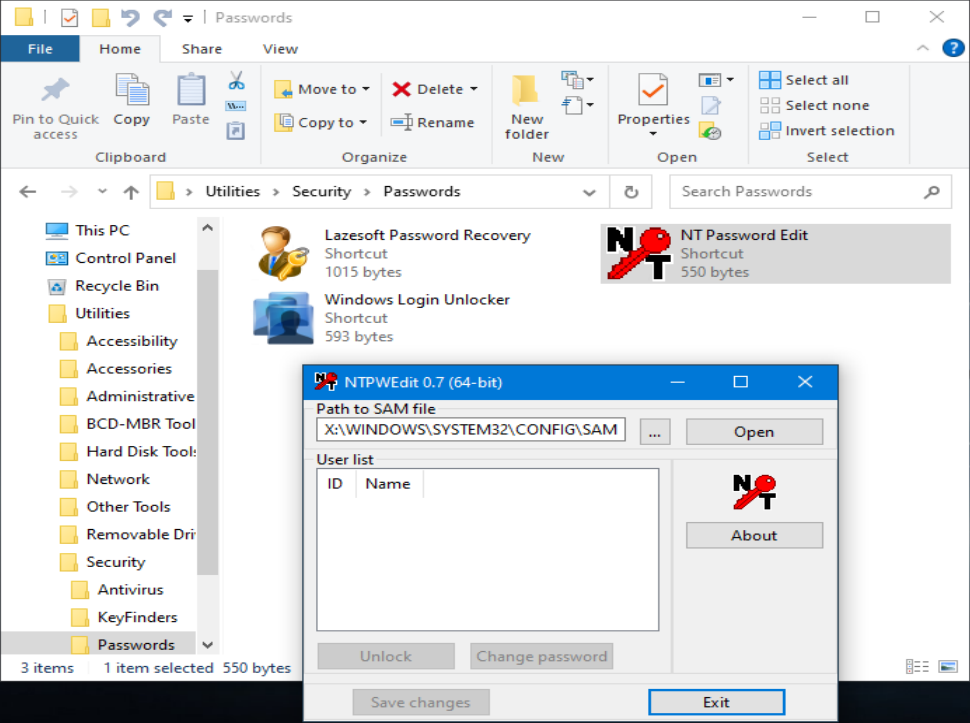This screenshot has height=723, width=970.
Task: Click Undo arrow in title bar toolbar
Action: (130, 17)
